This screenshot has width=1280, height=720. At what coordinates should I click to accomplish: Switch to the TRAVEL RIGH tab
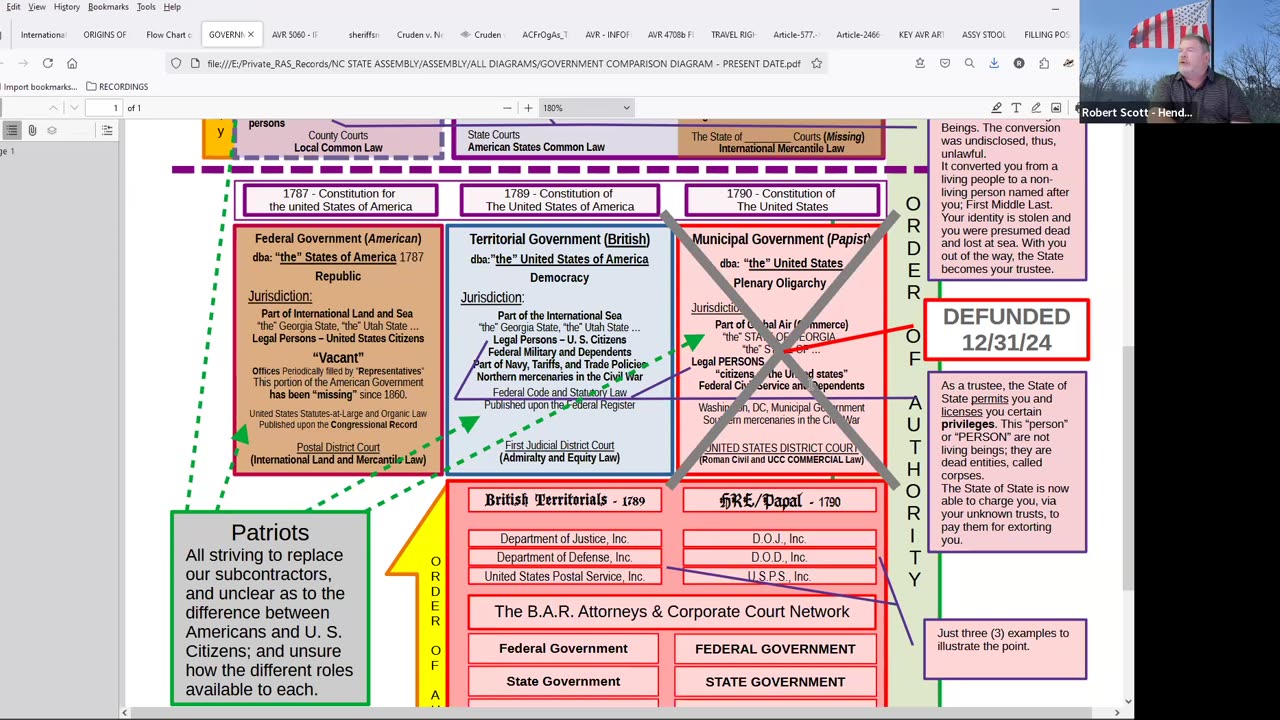click(x=733, y=34)
